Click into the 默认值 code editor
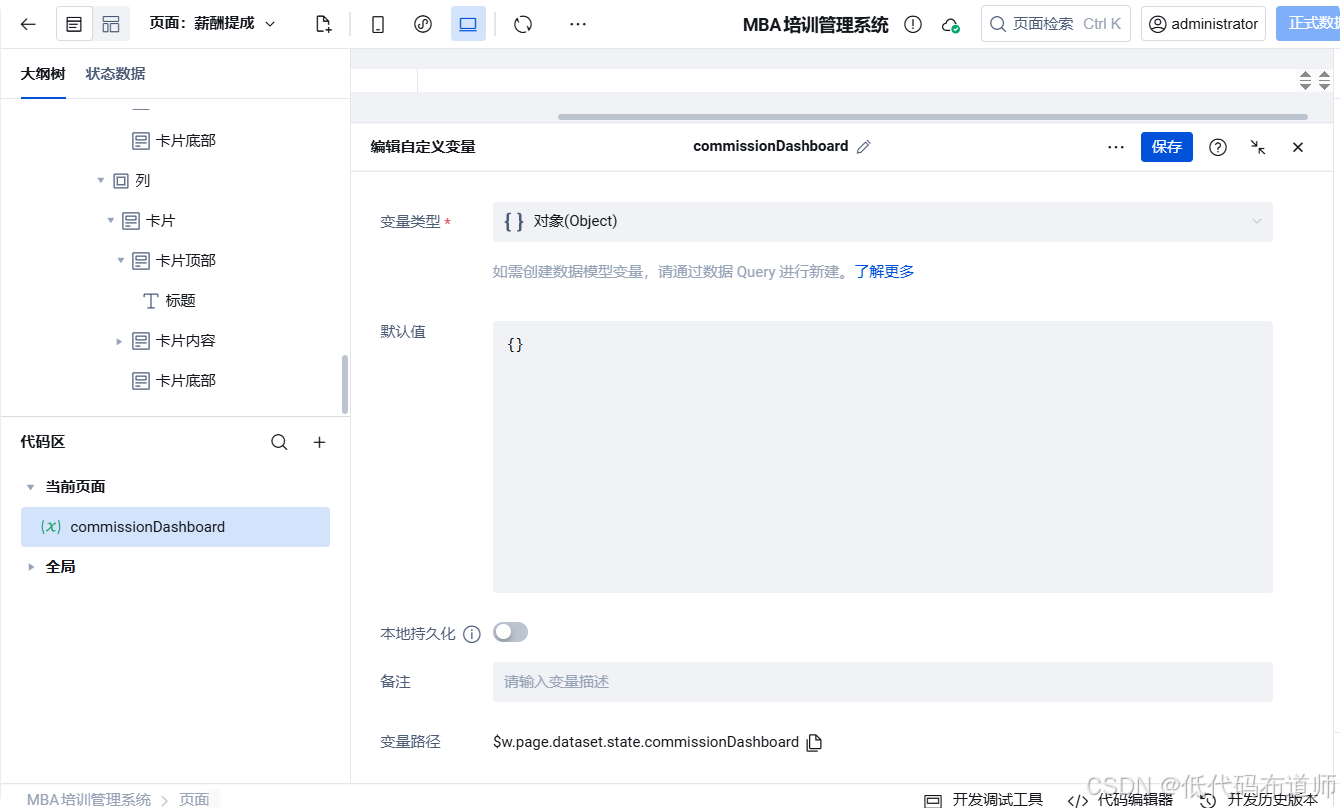The image size is (1340, 808). [x=883, y=457]
